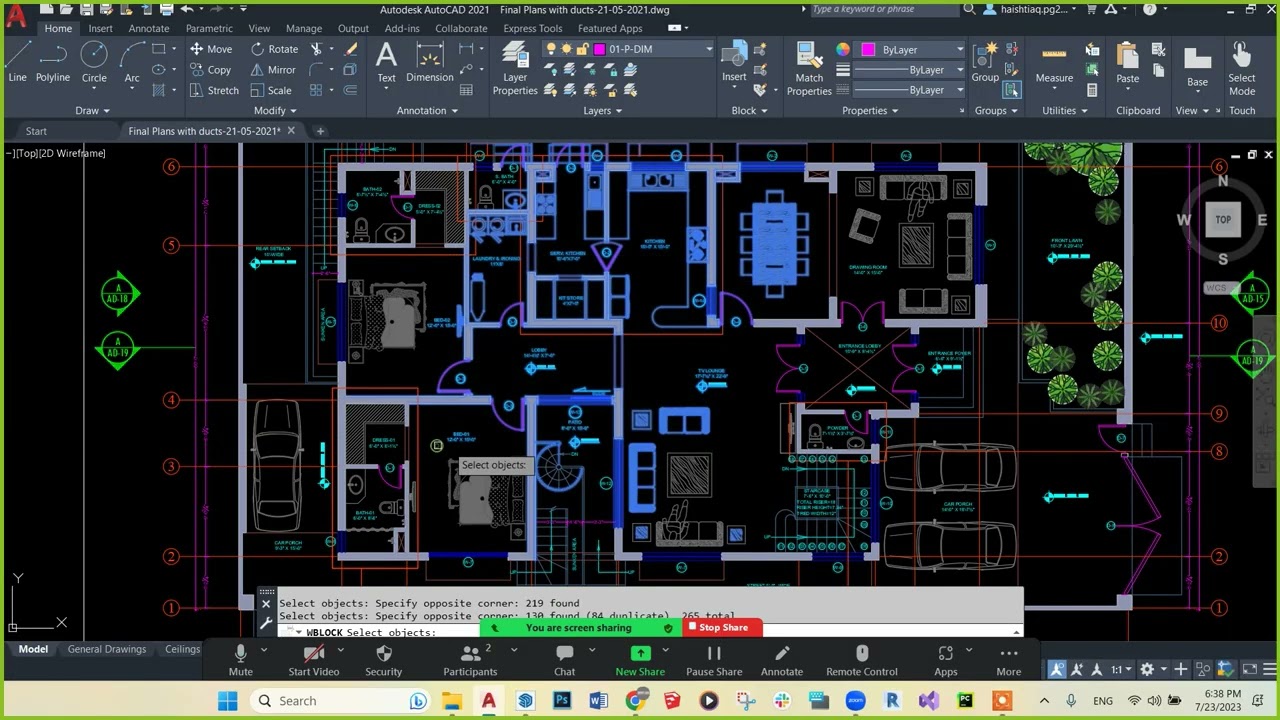The width and height of the screenshot is (1280, 720).
Task: Start Video in Zoom meeting toolbar
Action: coord(314,660)
